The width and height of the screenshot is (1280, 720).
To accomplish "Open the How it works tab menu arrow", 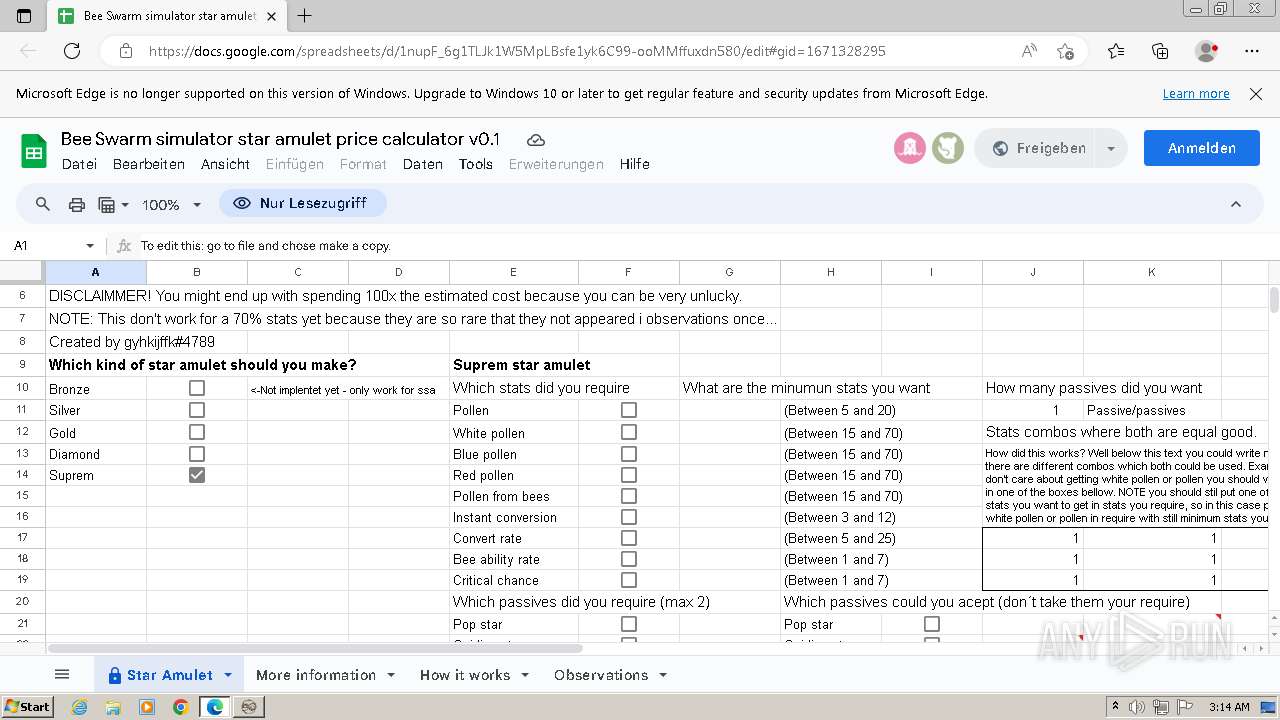I will tap(525, 675).
